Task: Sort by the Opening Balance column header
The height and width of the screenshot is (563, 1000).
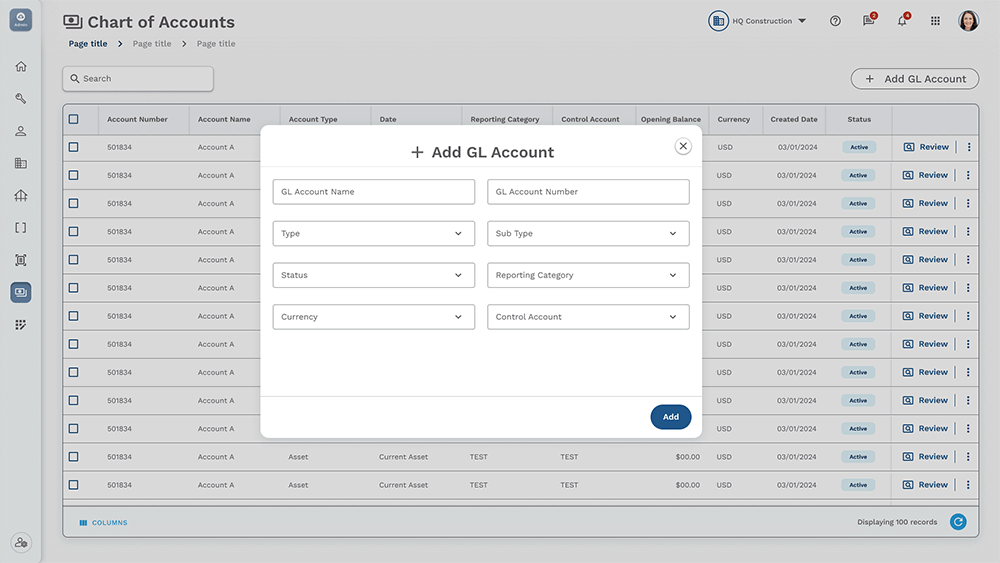Action: coord(671,119)
